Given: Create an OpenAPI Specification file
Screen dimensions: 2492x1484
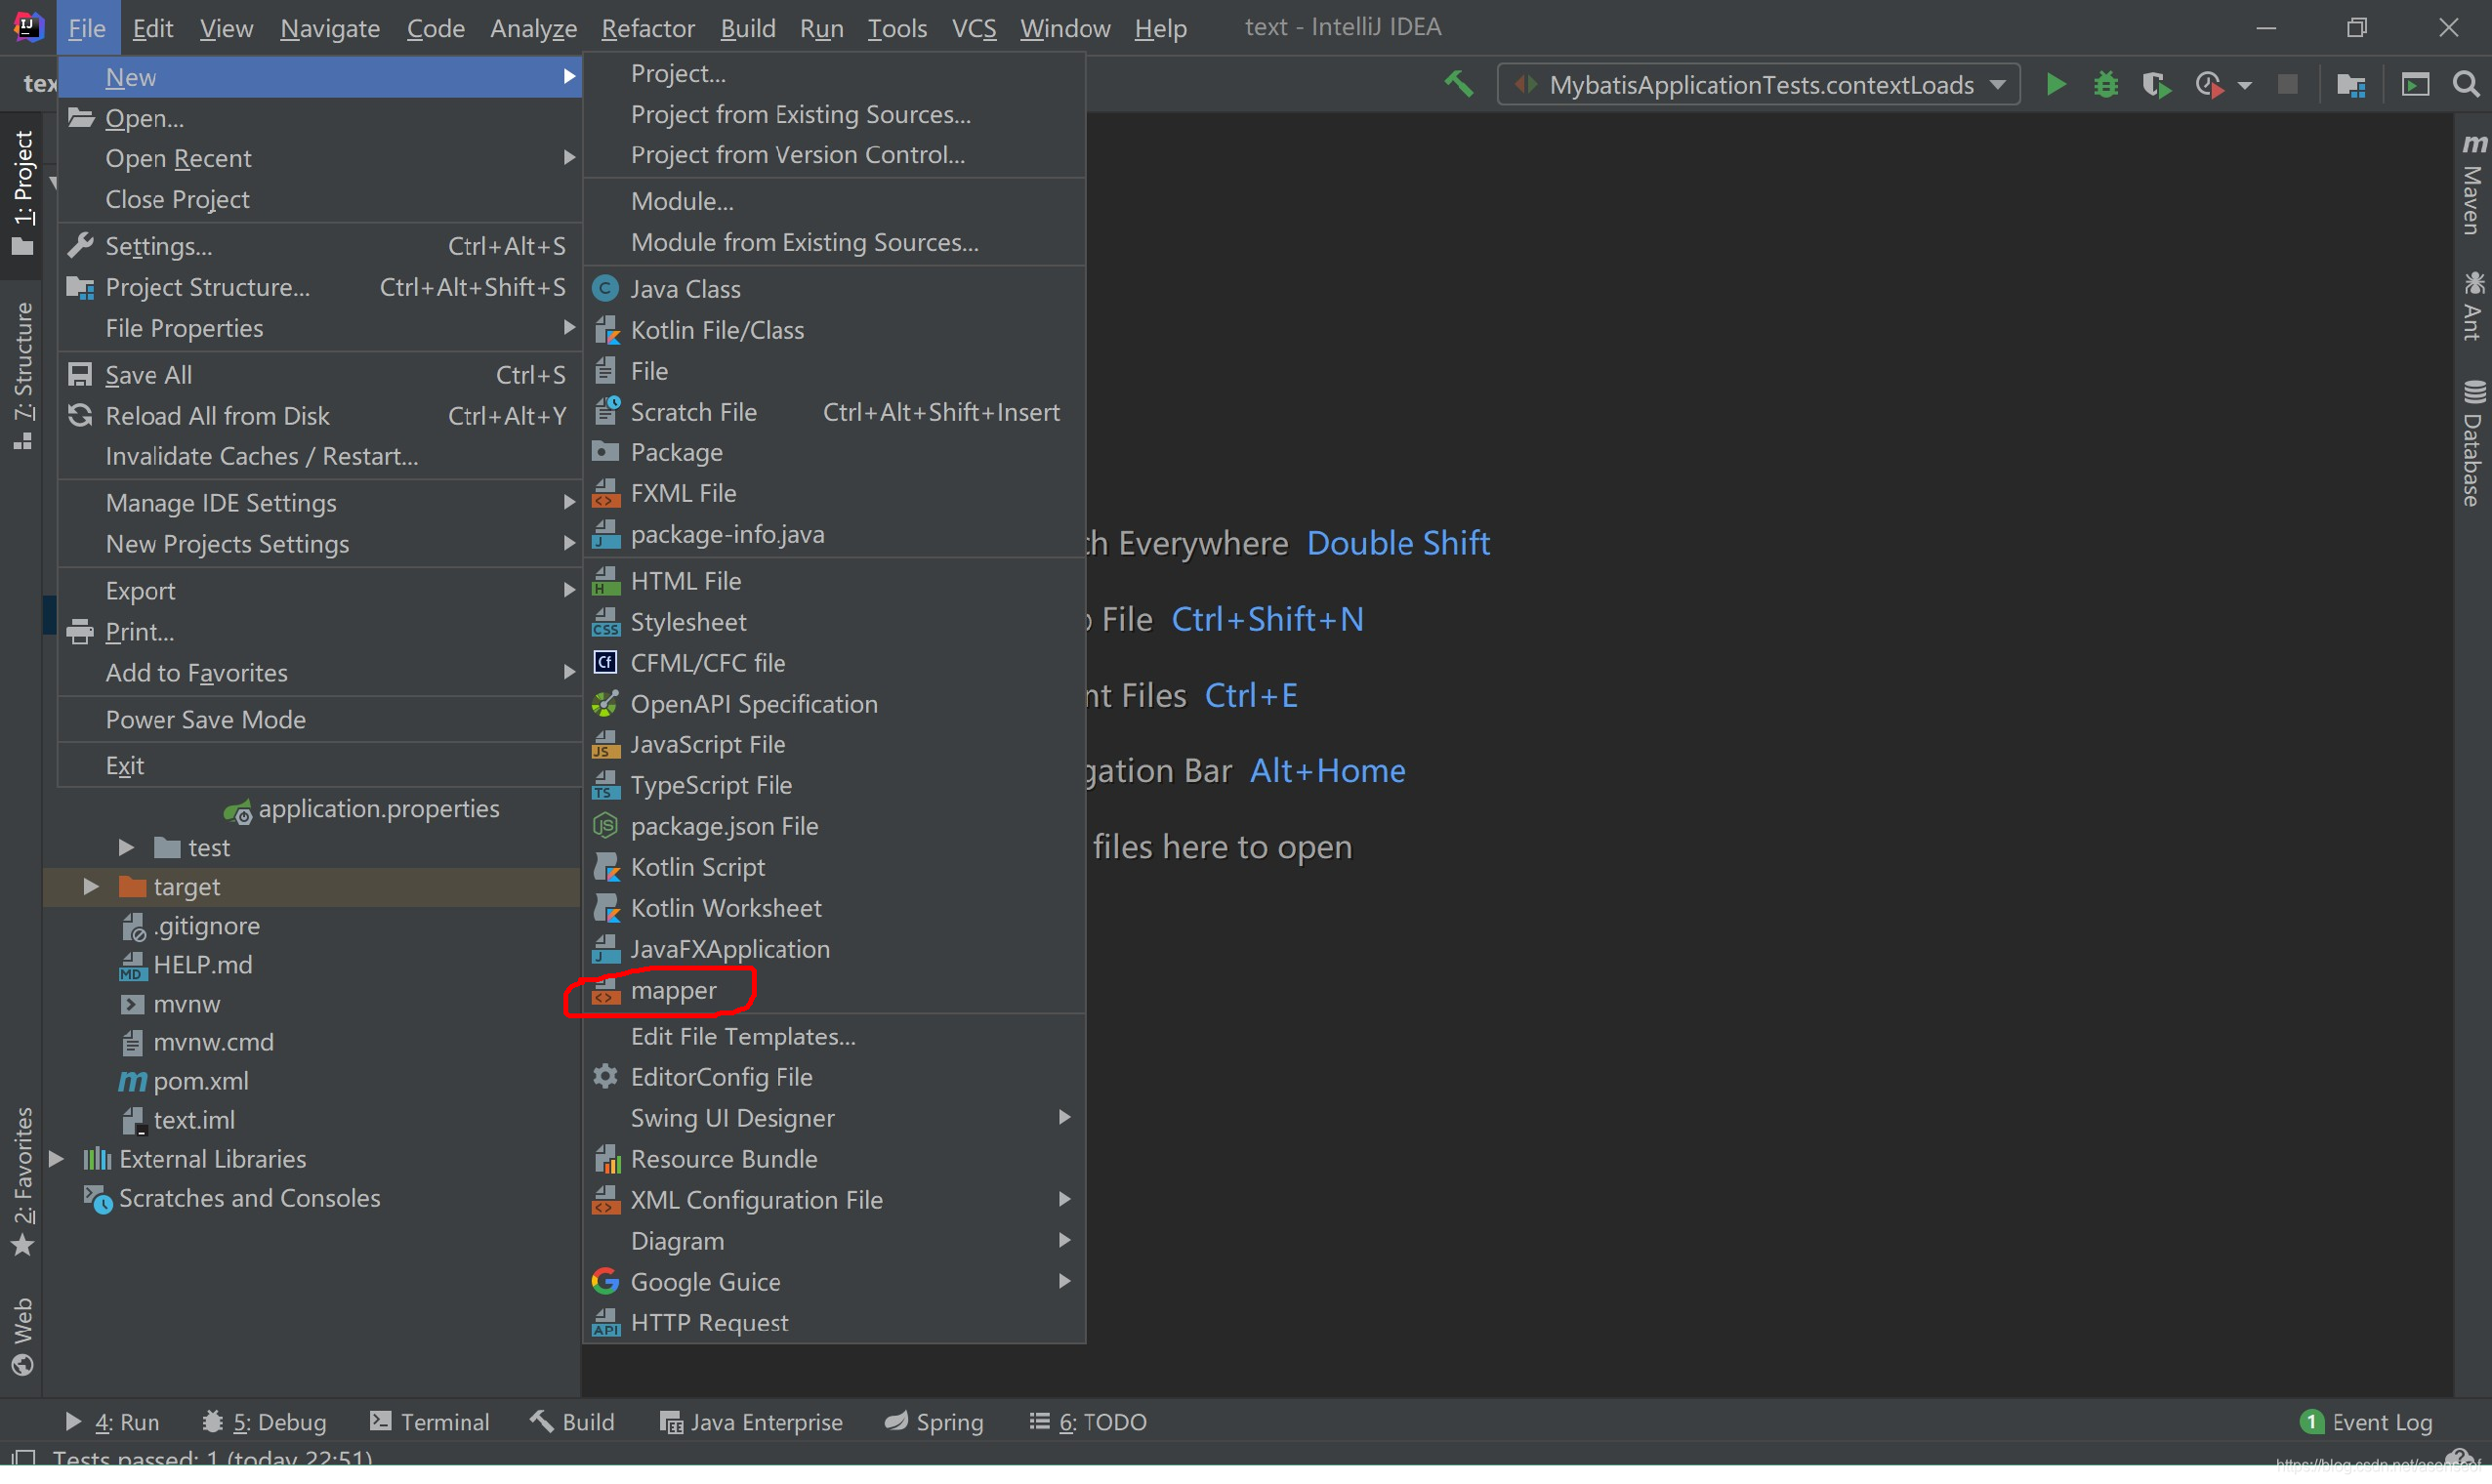Looking at the screenshot, I should [x=834, y=704].
